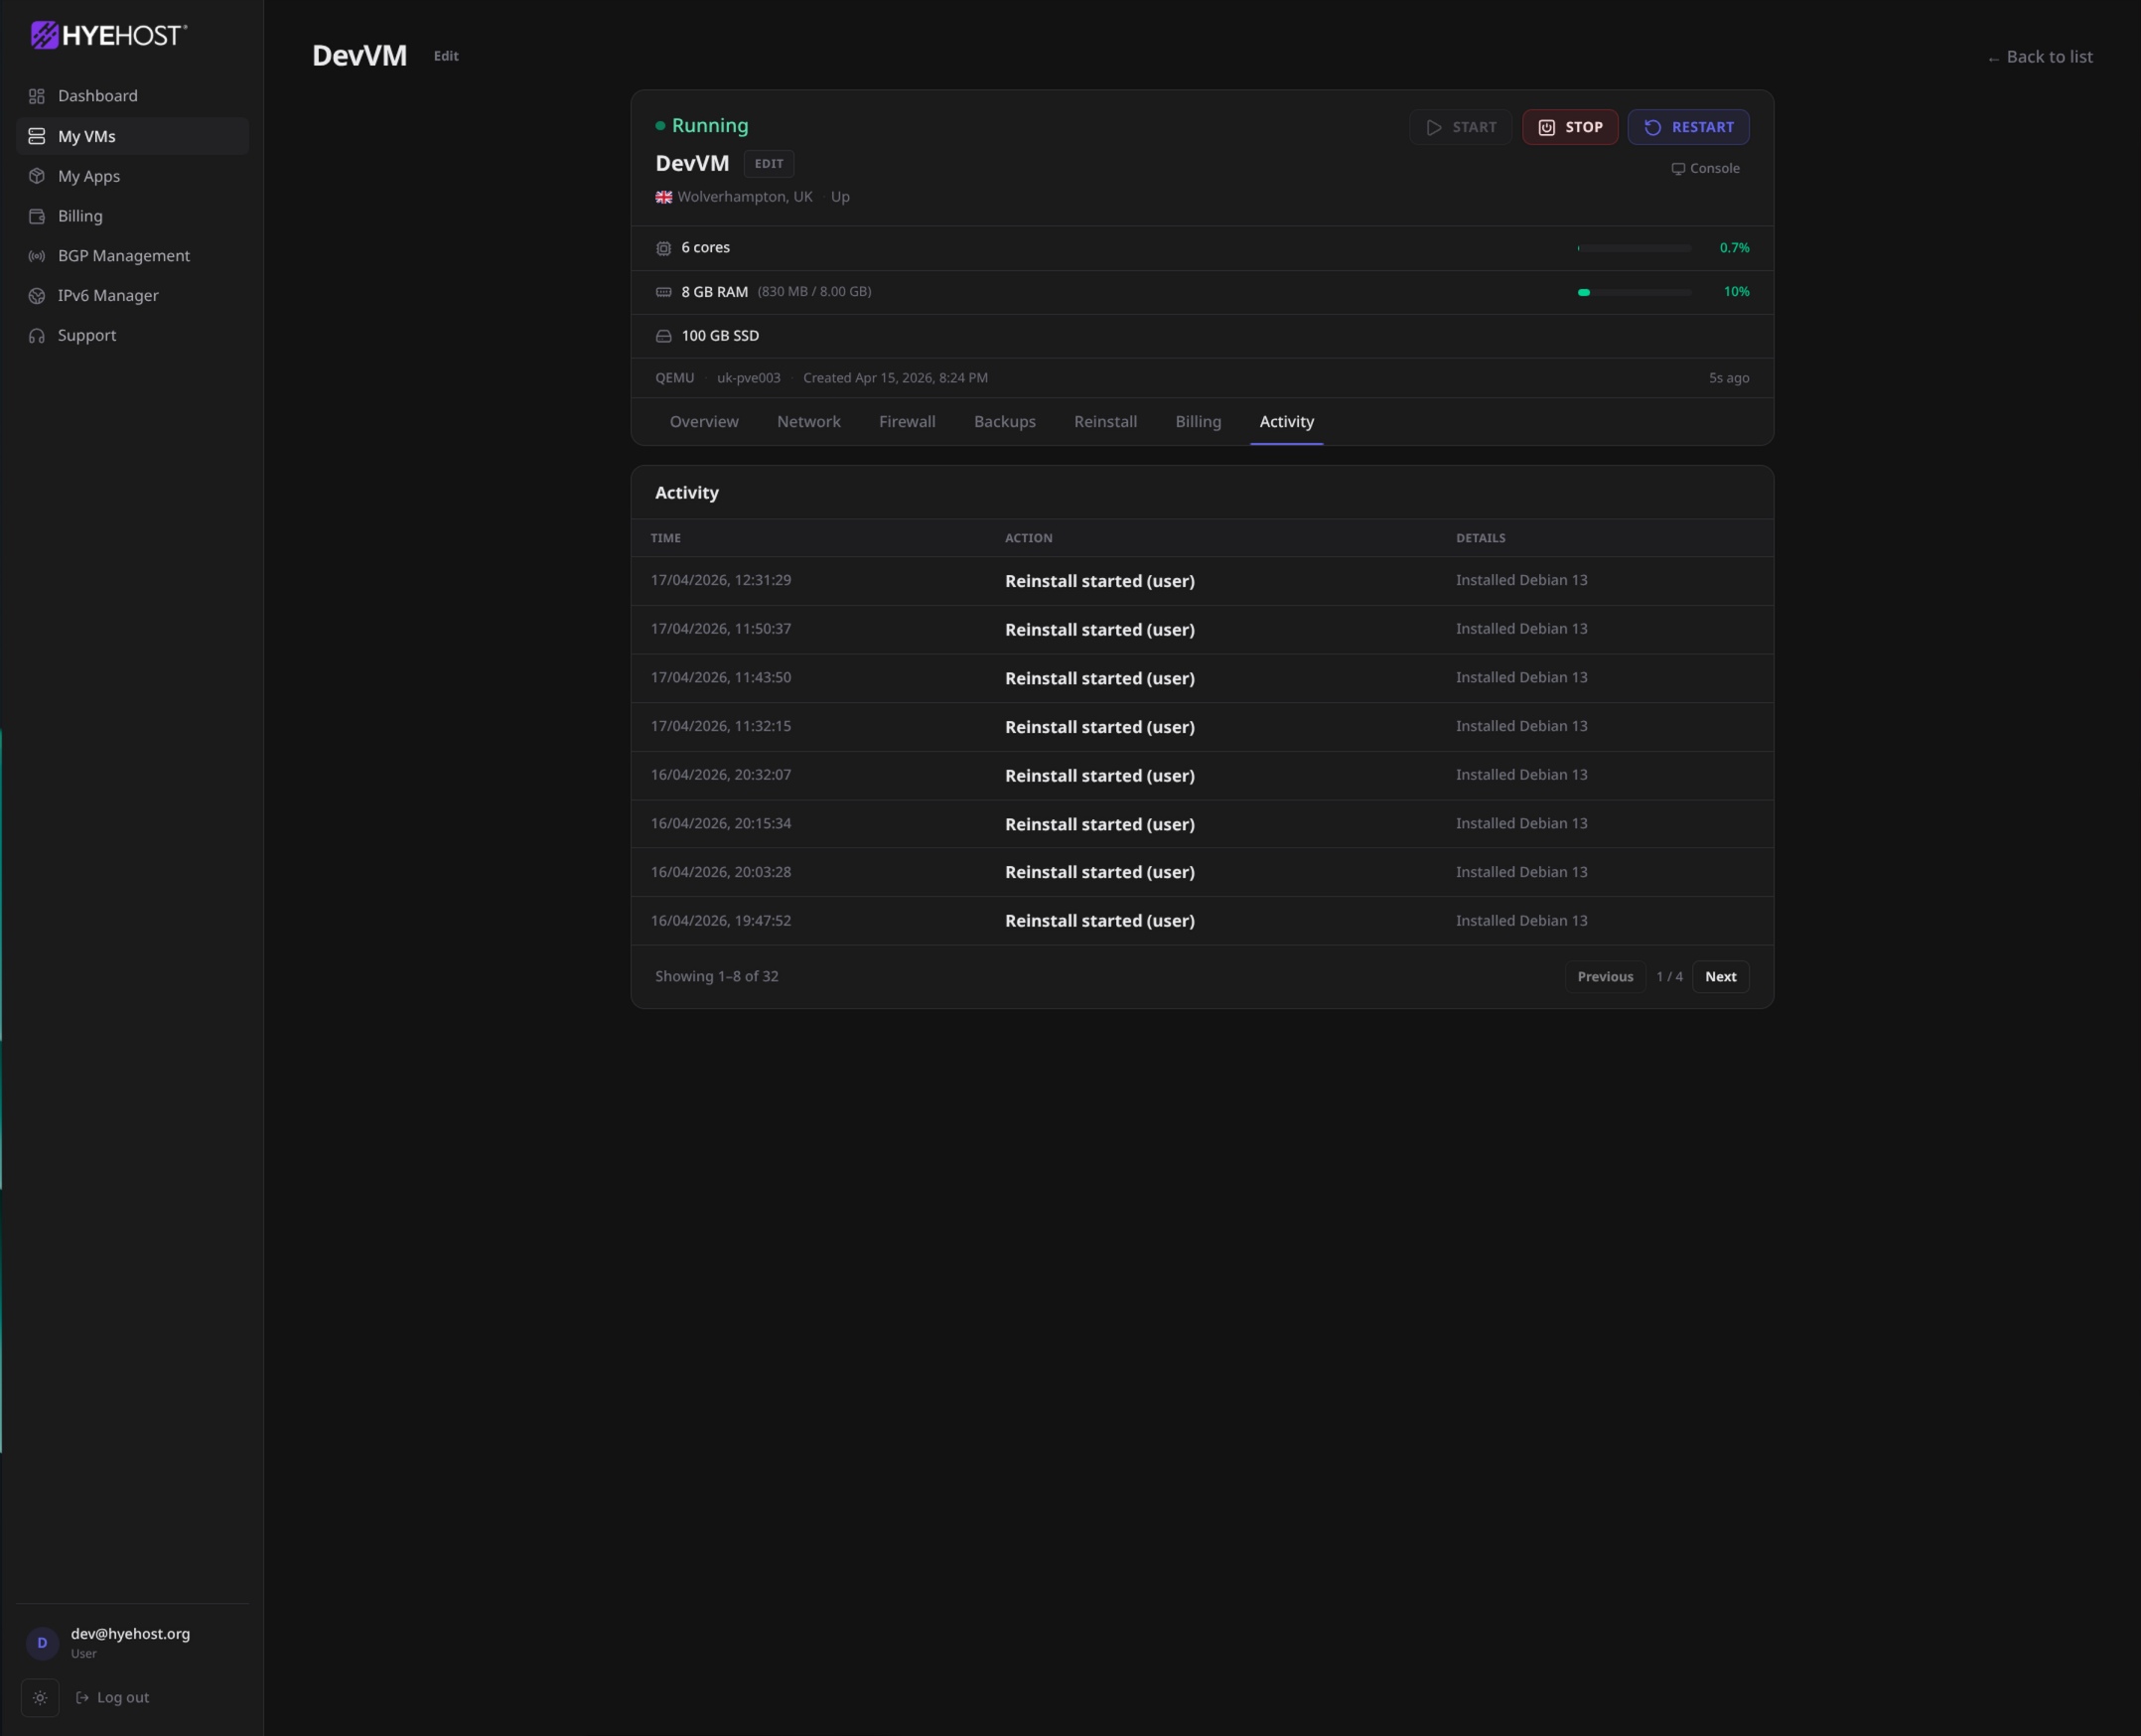2141x1736 pixels.
Task: Open Billing from the sidebar
Action: pos(80,215)
